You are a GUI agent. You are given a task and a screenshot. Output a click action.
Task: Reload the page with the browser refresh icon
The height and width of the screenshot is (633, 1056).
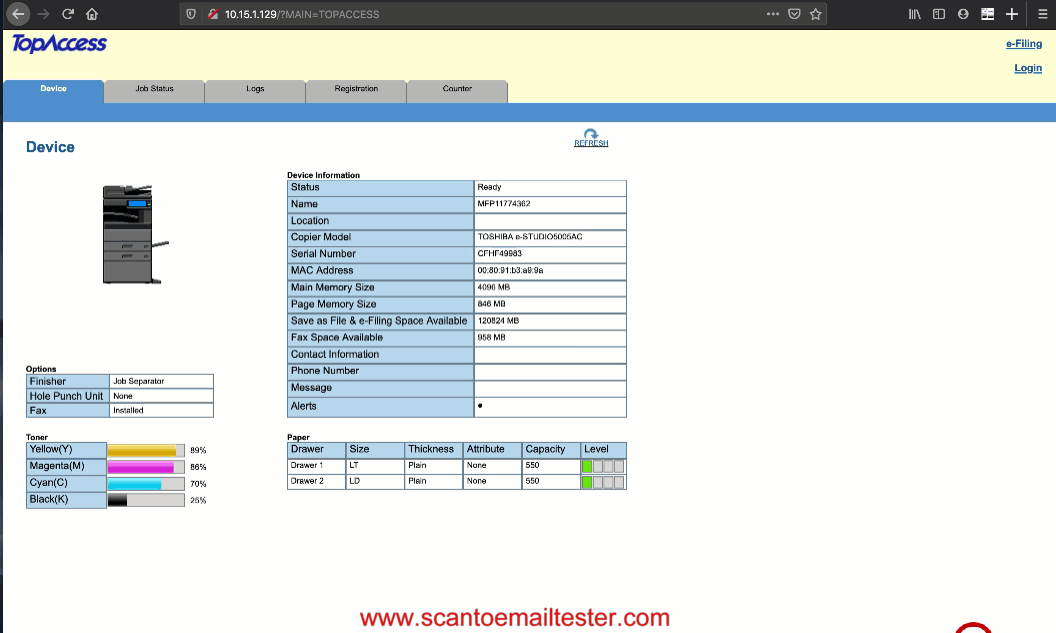coord(68,14)
